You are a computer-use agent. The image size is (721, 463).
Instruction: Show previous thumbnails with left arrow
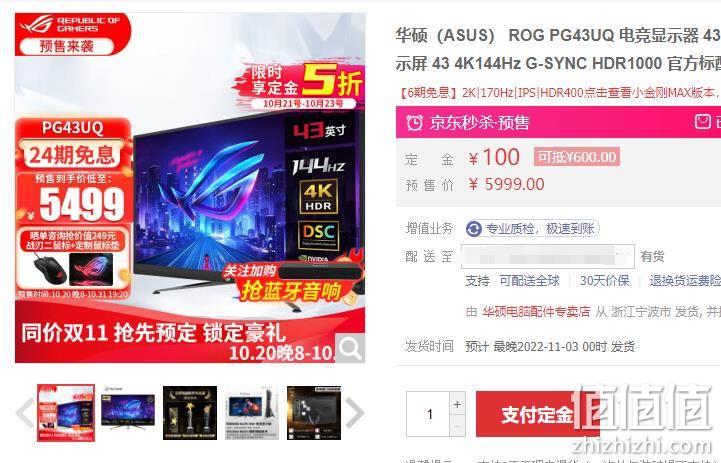25,412
